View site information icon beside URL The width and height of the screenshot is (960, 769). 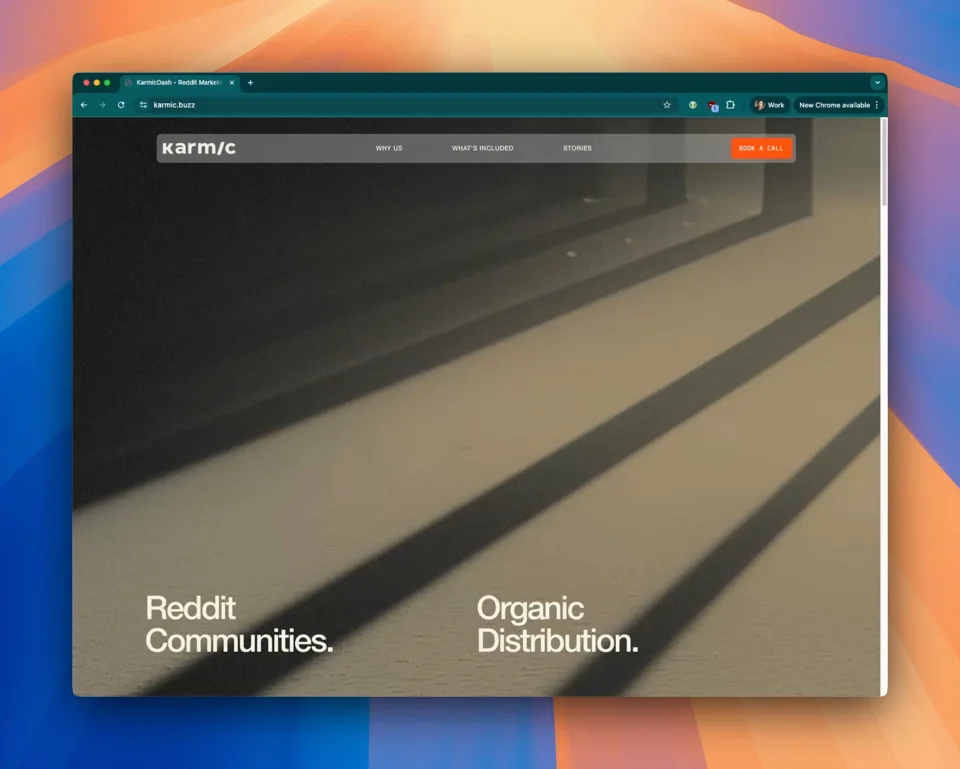(x=143, y=105)
